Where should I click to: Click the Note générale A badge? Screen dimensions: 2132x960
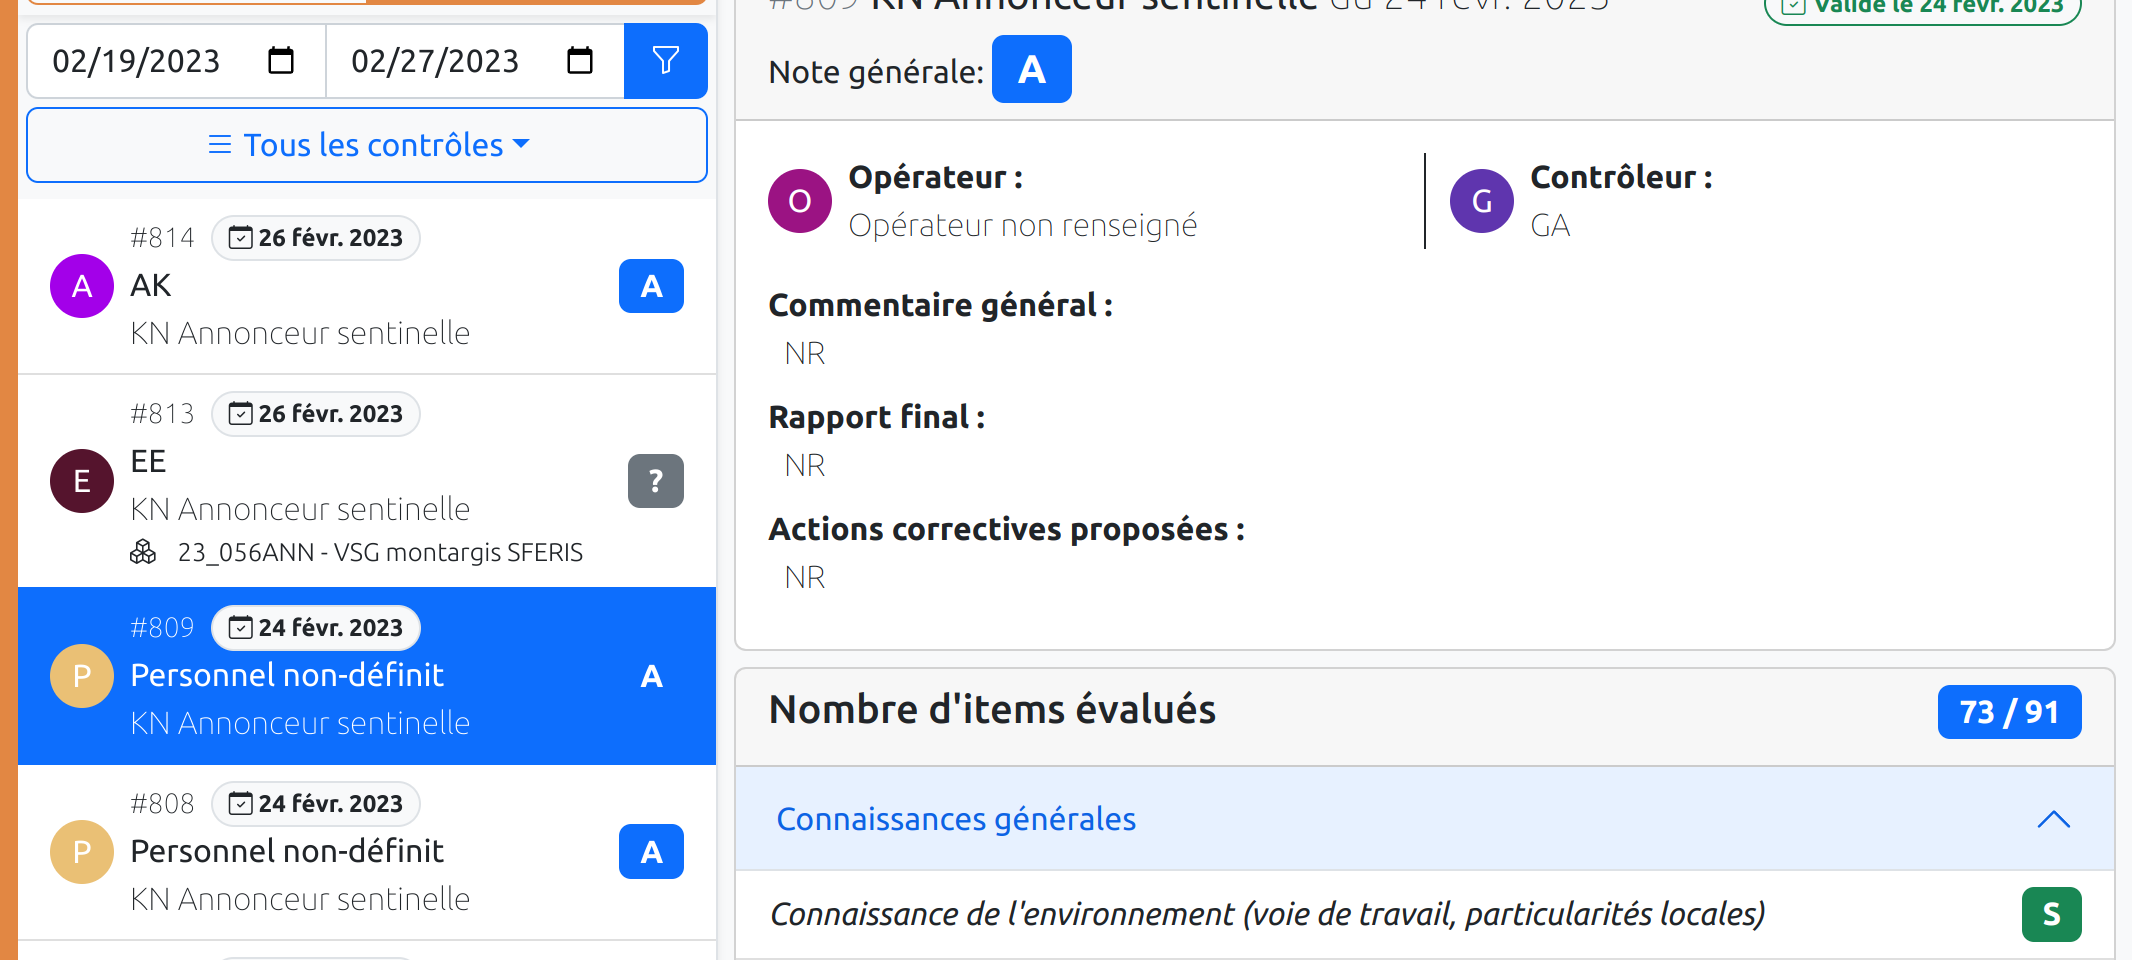(x=1031, y=69)
